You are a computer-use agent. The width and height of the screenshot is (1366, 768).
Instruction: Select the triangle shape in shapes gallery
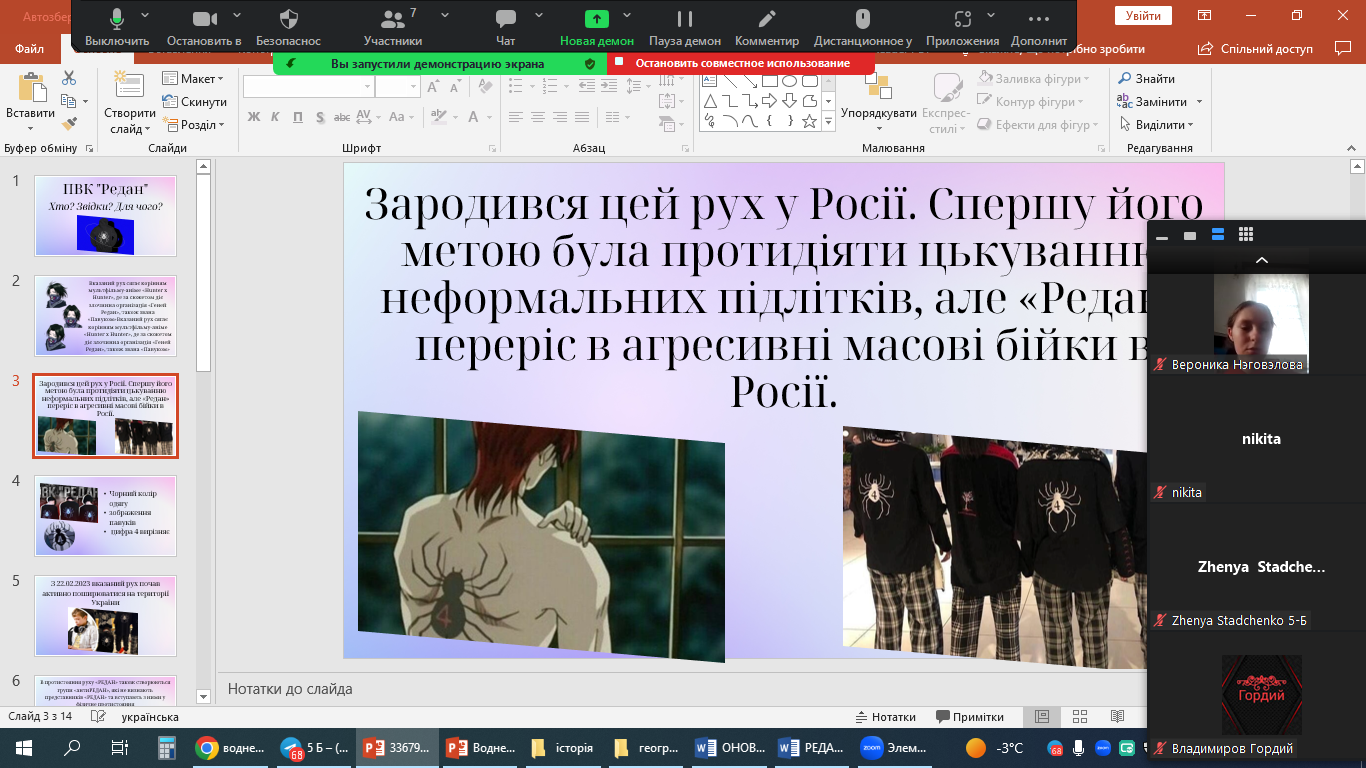(x=709, y=101)
